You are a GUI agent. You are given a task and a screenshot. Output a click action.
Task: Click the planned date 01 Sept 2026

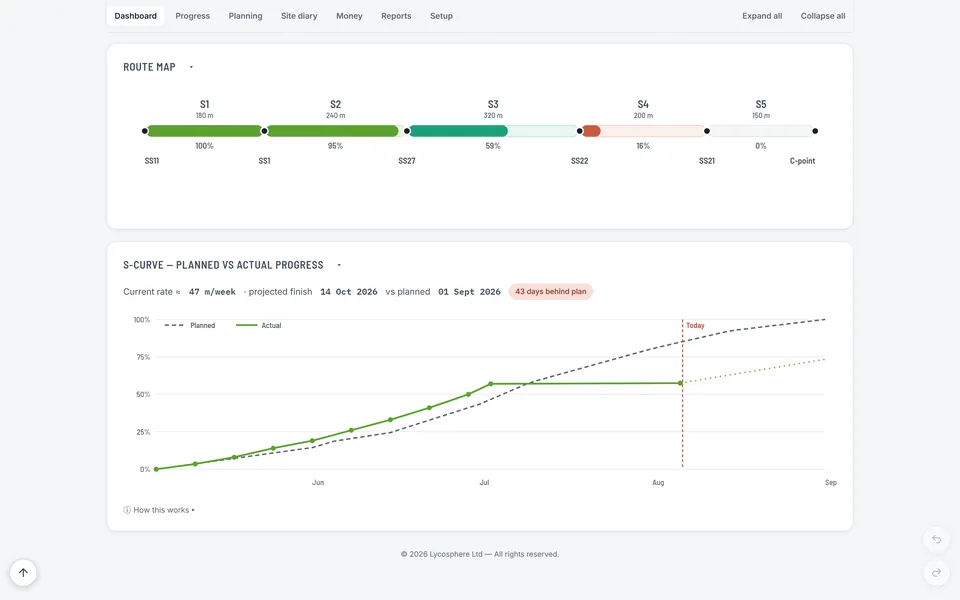pyautogui.click(x=469, y=292)
